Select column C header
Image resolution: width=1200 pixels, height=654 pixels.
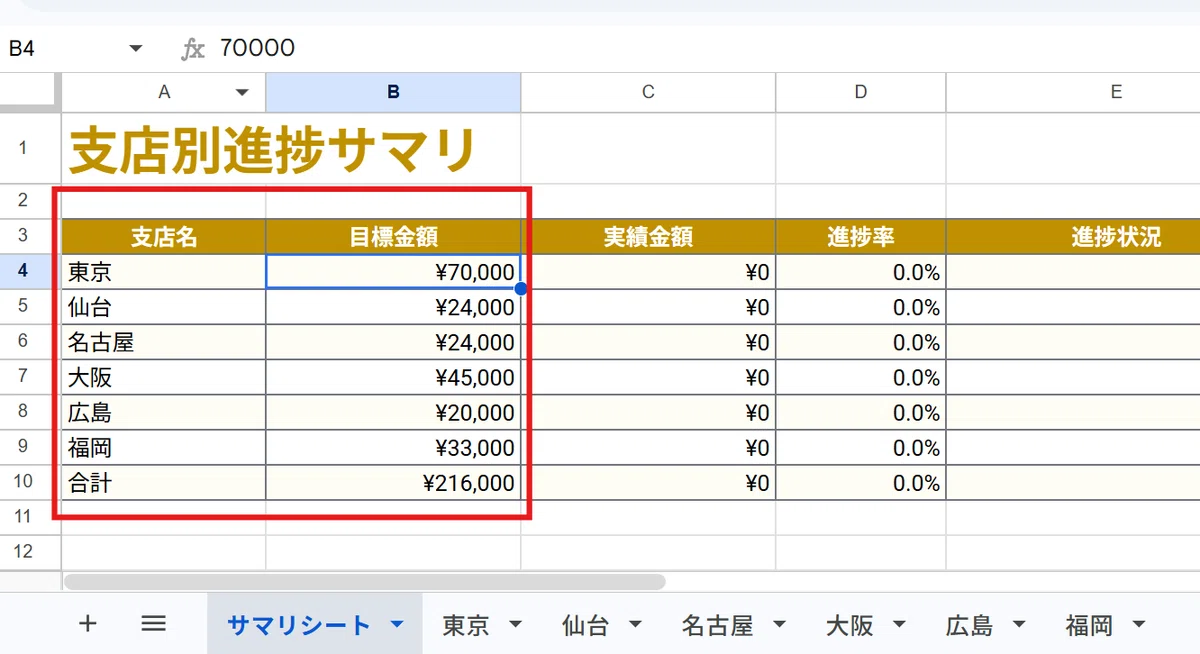pyautogui.click(x=648, y=92)
